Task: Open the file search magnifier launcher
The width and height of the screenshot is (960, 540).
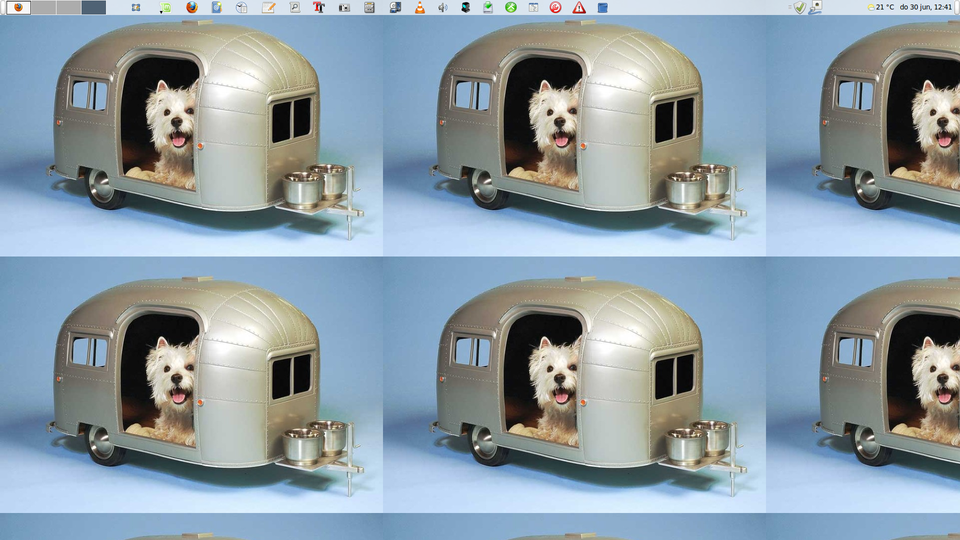Action: pos(294,7)
